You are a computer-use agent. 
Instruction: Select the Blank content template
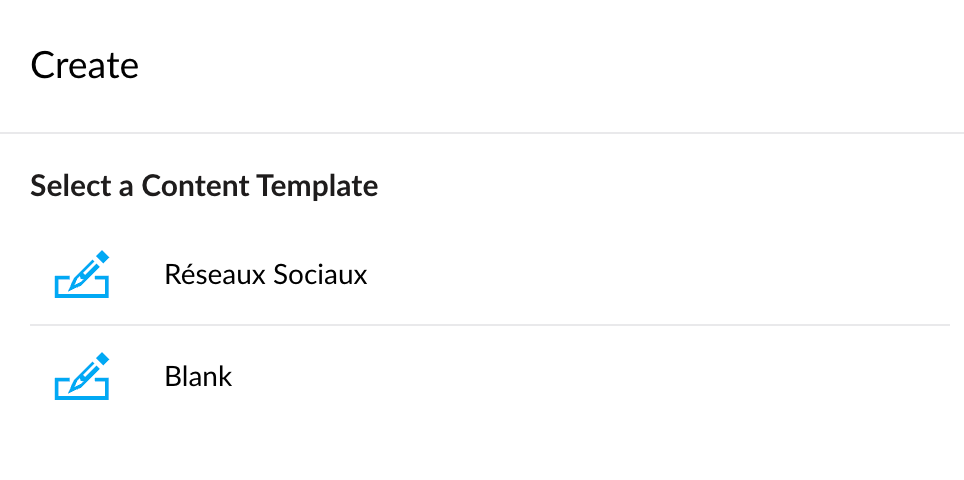pyautogui.click(x=489, y=376)
